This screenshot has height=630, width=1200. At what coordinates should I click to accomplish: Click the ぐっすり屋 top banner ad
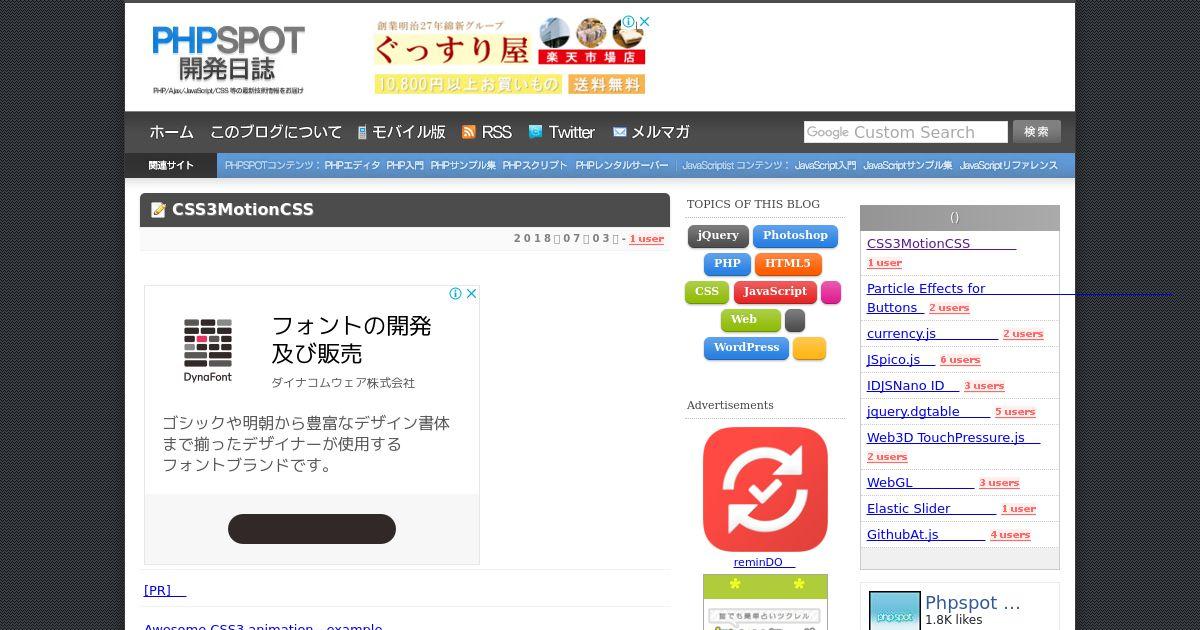pos(510,56)
